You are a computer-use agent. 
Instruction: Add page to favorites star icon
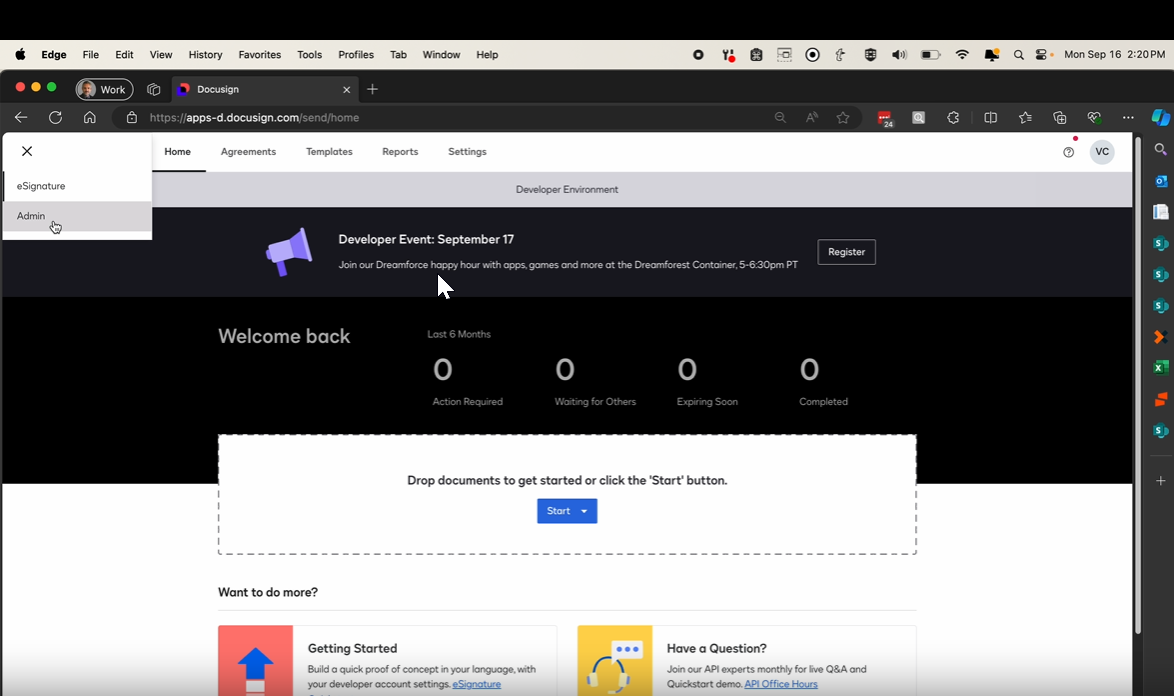(843, 117)
